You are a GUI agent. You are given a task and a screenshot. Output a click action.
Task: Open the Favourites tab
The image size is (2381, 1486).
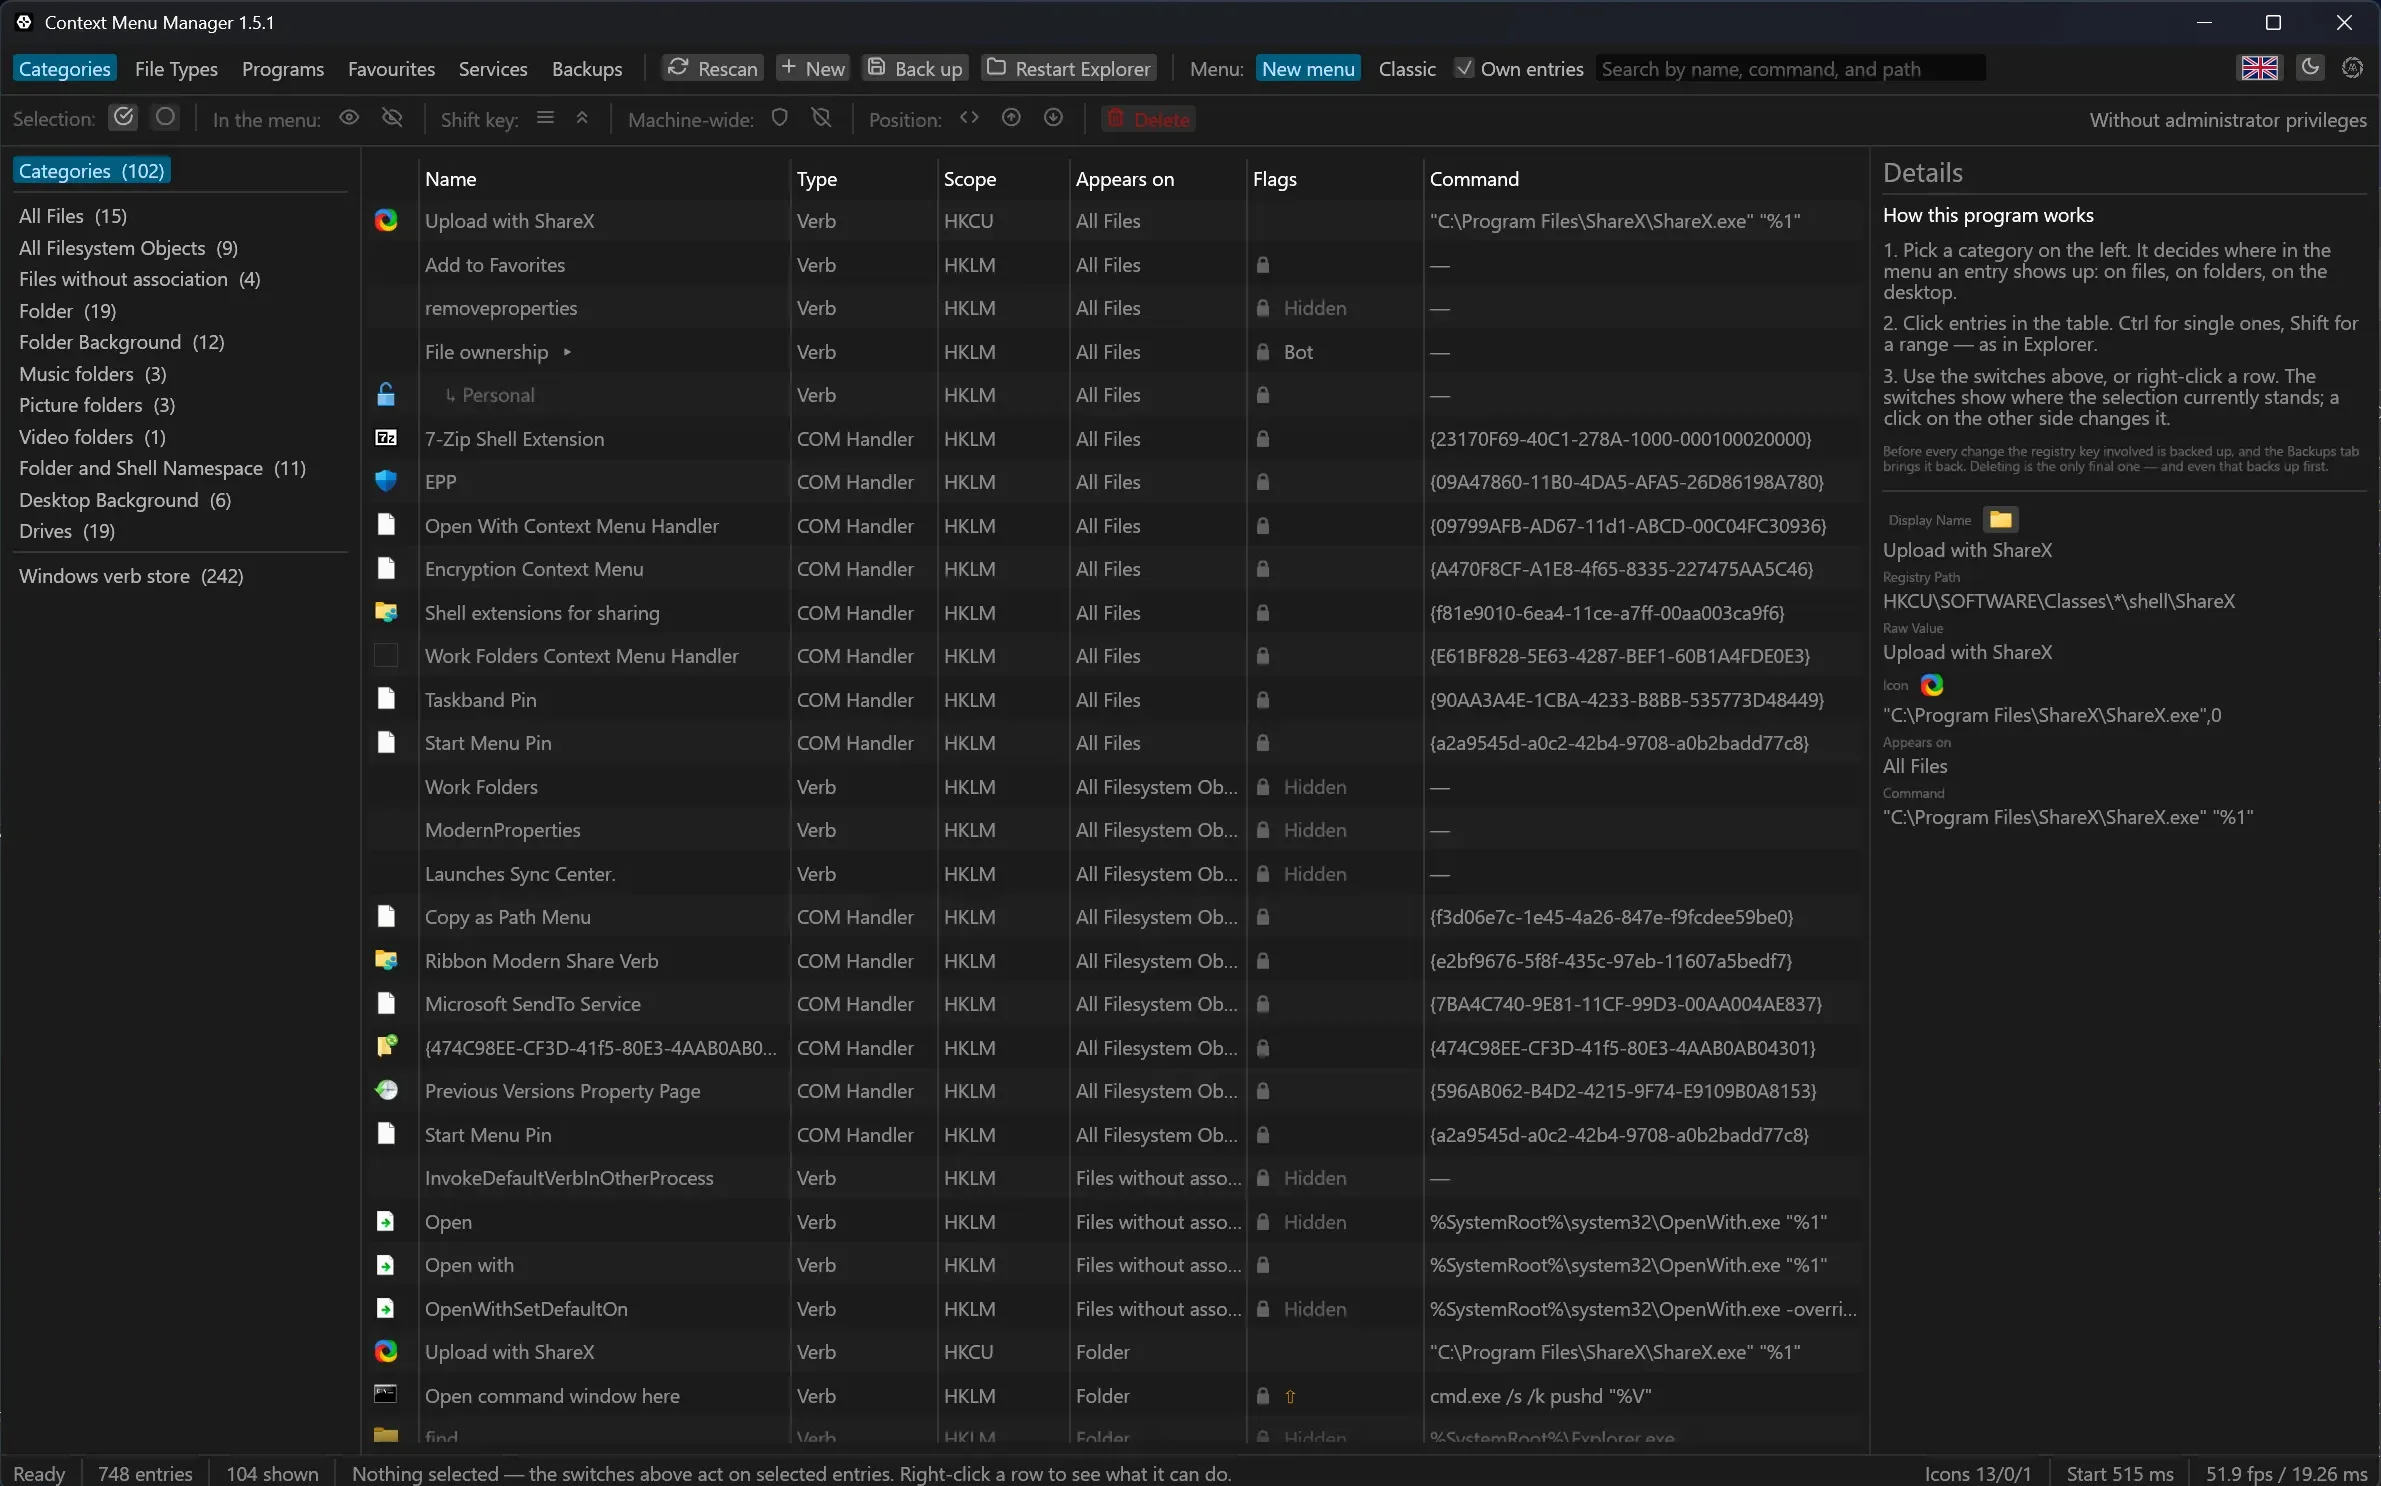pos(391,69)
